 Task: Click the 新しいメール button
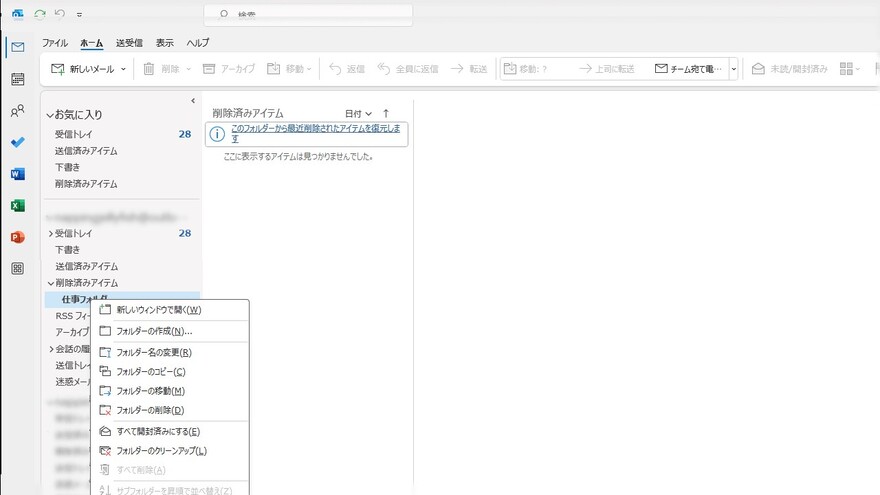(x=83, y=69)
